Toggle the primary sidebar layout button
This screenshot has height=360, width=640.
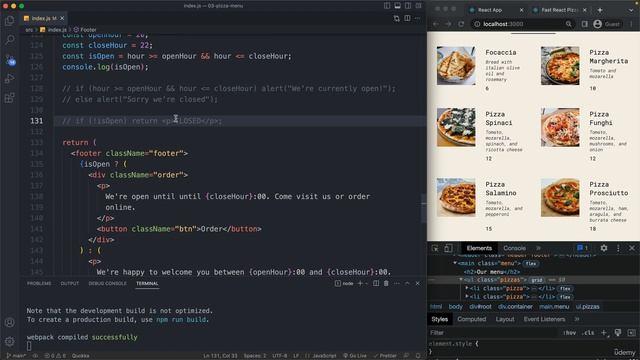click(387, 6)
